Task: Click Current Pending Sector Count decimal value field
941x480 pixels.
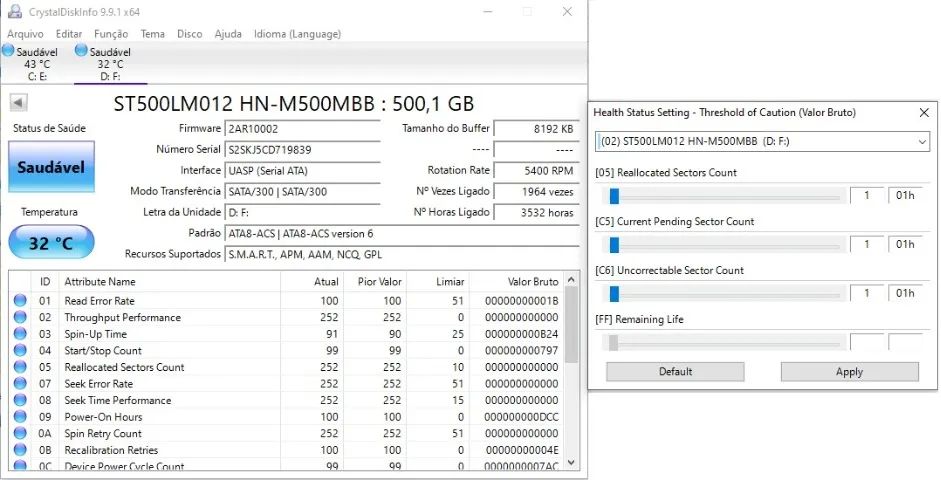Action: 867,244
